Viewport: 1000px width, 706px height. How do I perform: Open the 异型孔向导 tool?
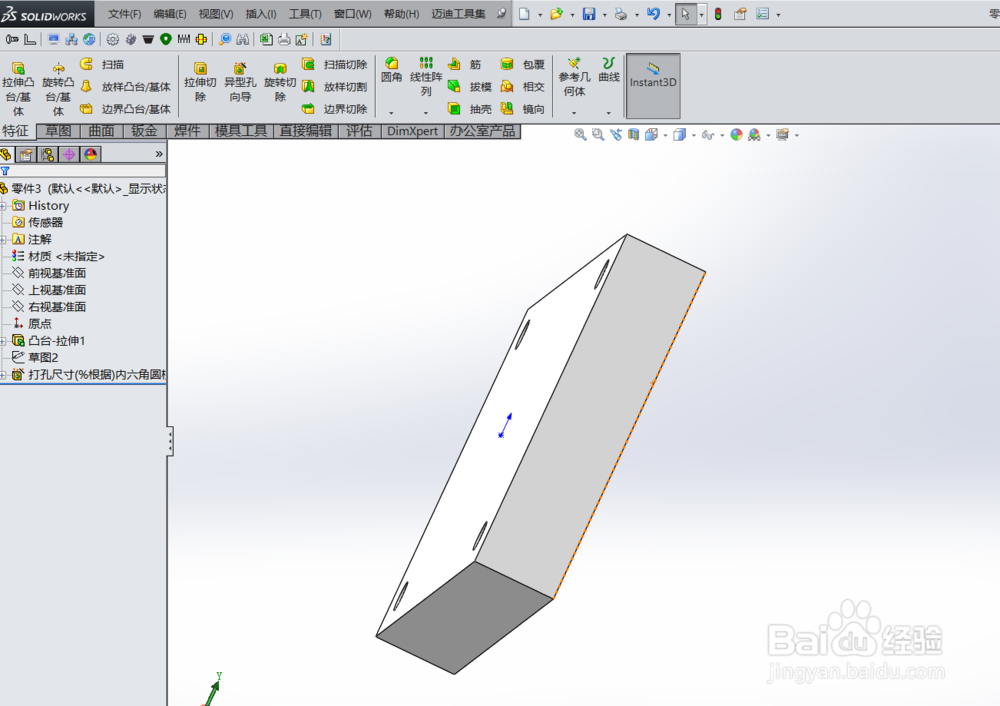point(240,83)
